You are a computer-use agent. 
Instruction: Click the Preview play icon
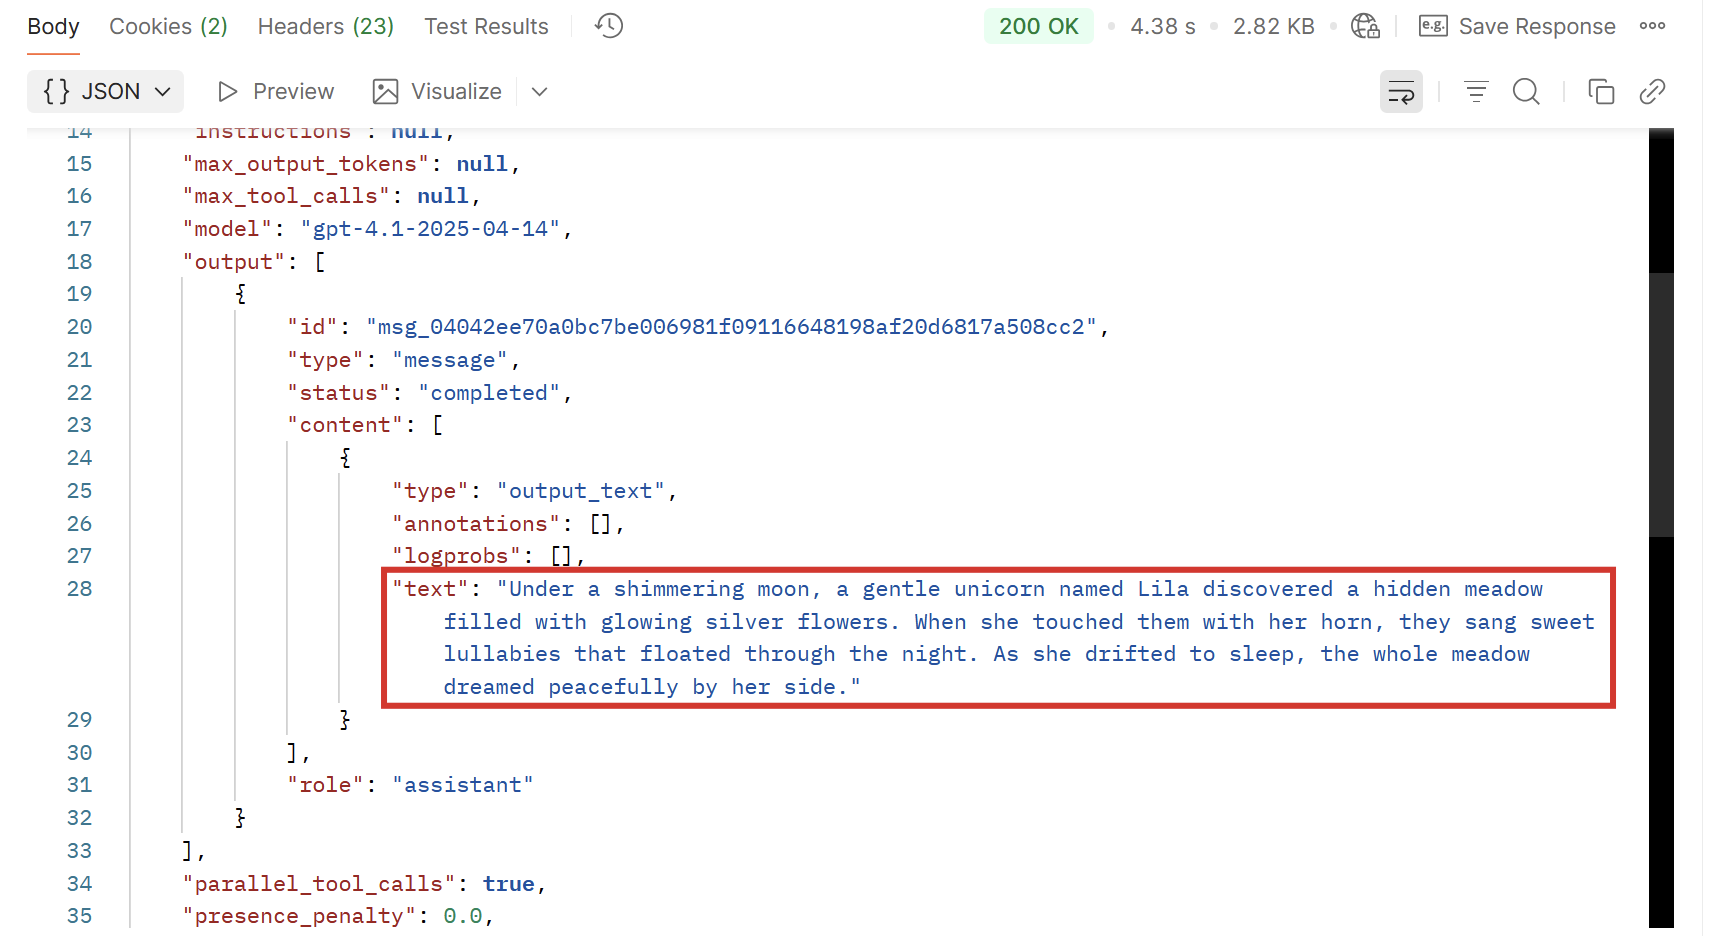click(x=228, y=92)
